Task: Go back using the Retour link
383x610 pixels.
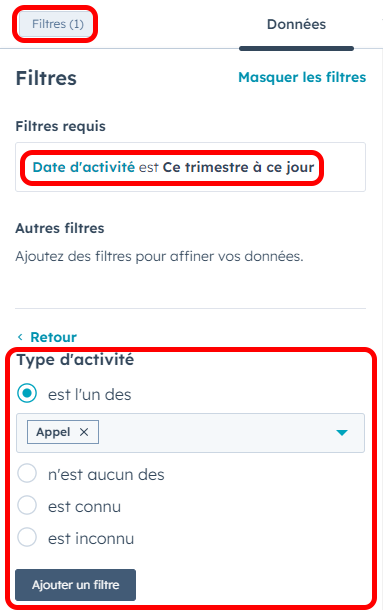Action: (x=53, y=337)
